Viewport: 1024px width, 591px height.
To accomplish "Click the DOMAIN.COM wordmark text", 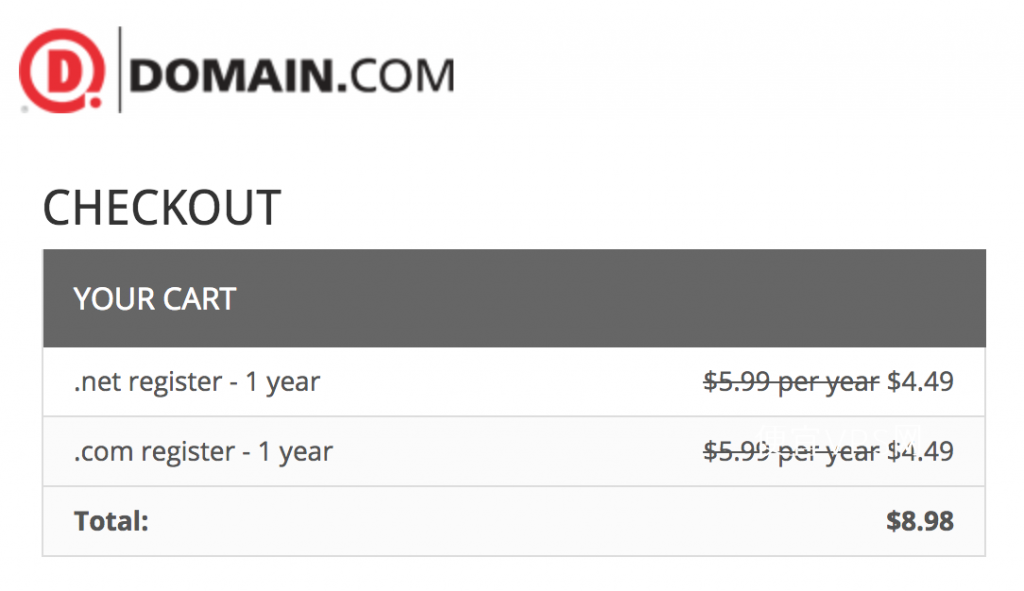I will pyautogui.click(x=292, y=76).
